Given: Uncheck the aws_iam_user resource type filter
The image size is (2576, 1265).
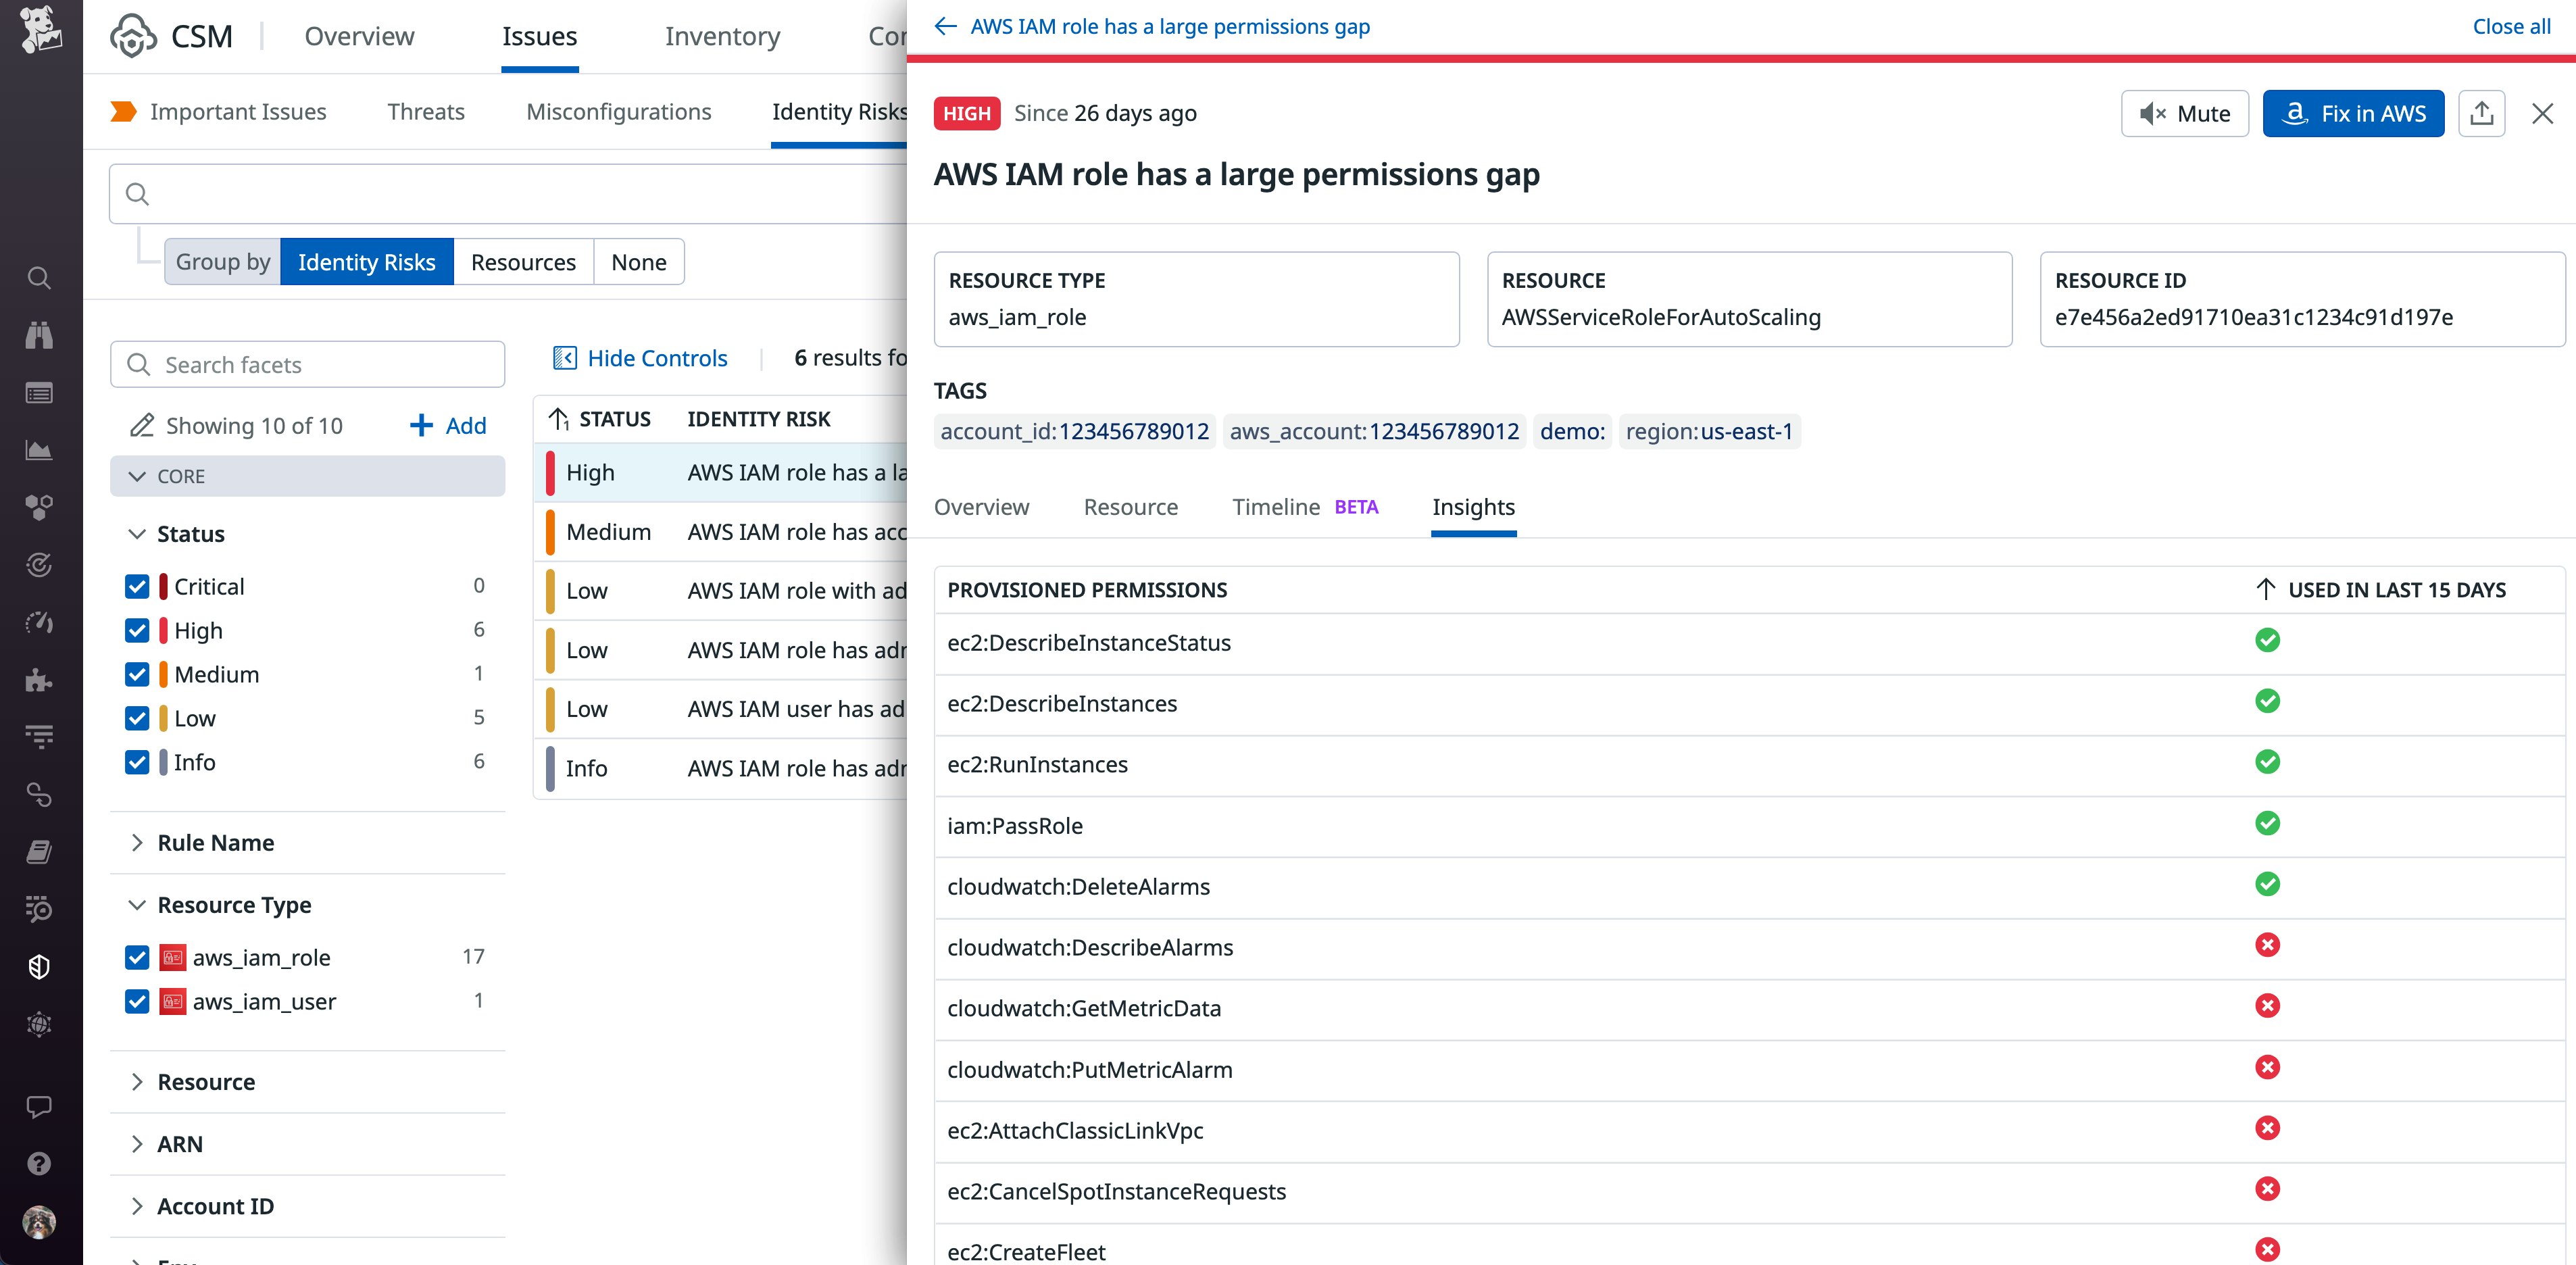Looking at the screenshot, I should coord(137,1001).
